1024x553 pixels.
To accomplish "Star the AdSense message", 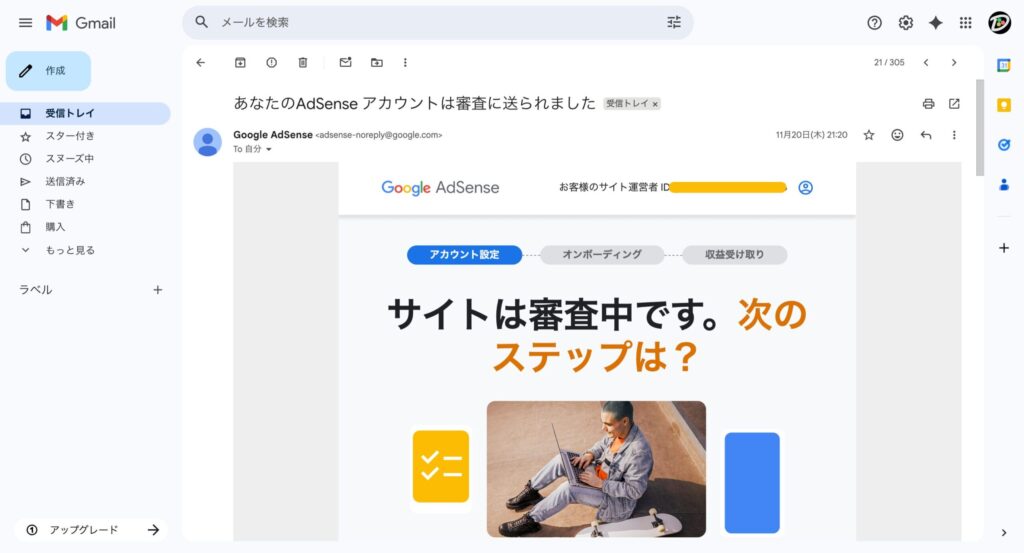I will point(869,135).
